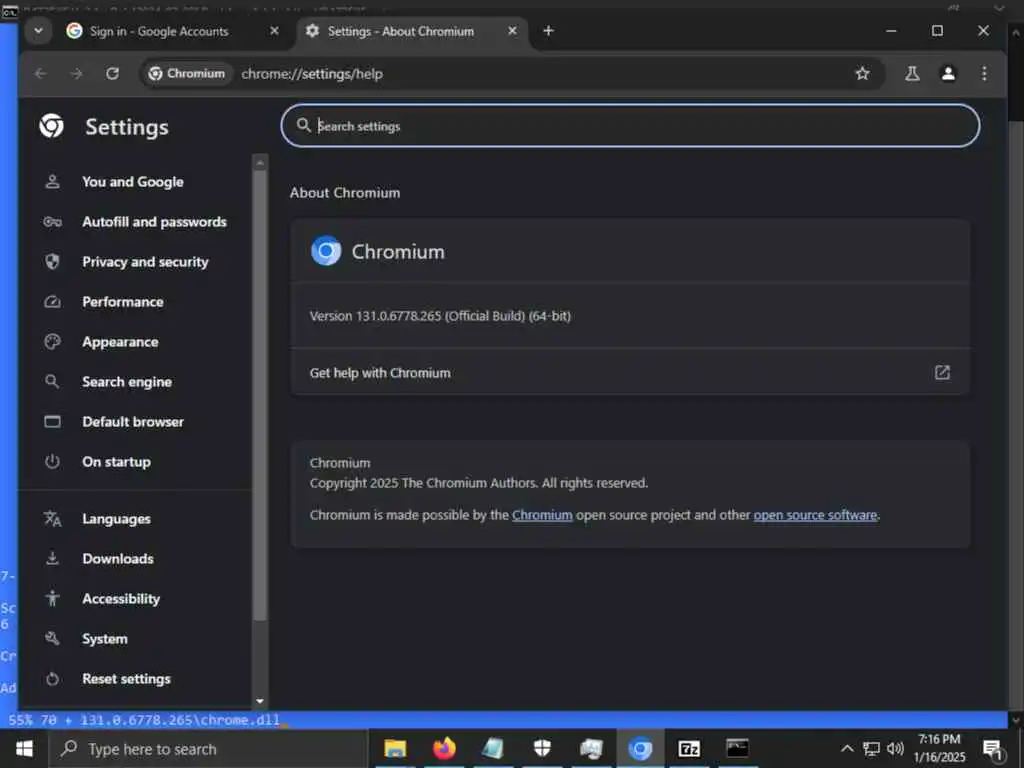Click the volume speaker icon
Image resolution: width=1024 pixels, height=768 pixels.
[895, 748]
